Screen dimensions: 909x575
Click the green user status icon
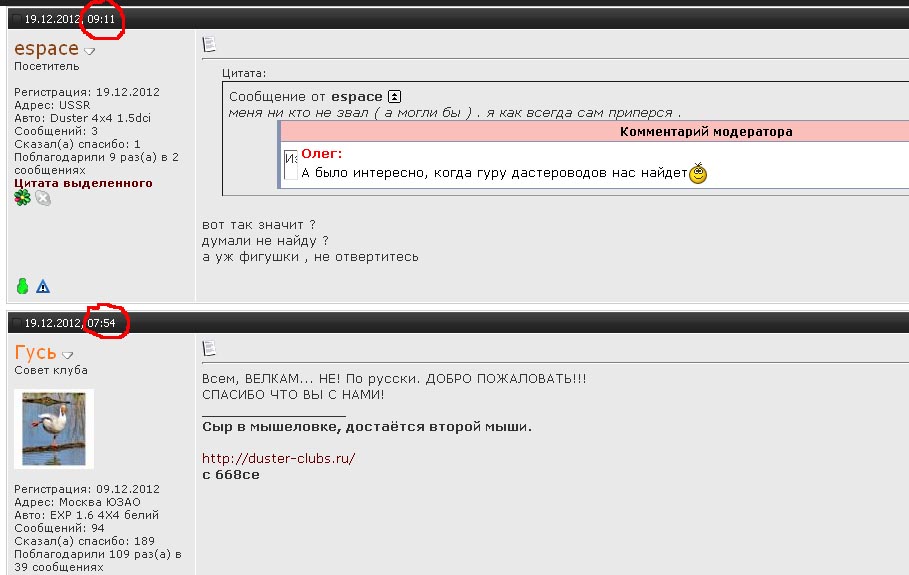(23, 286)
